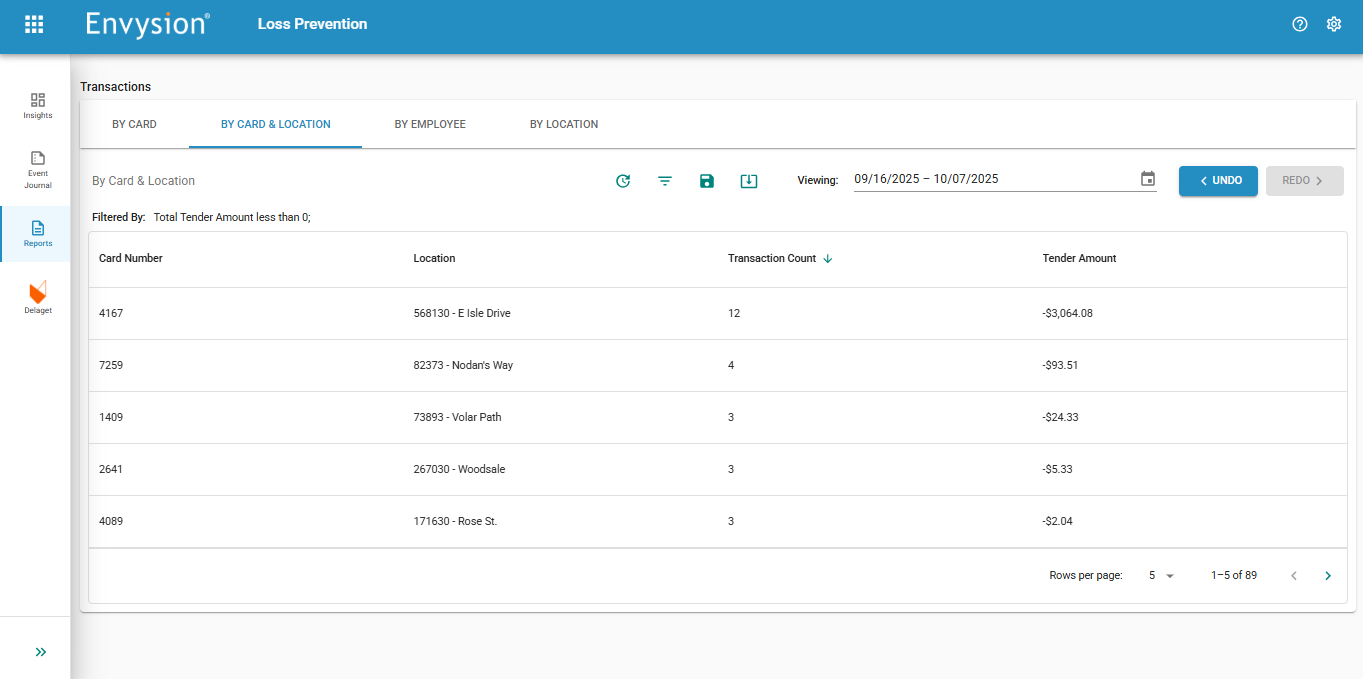Go to the next page of results
Viewport: 1363px width, 679px height.
(x=1328, y=576)
